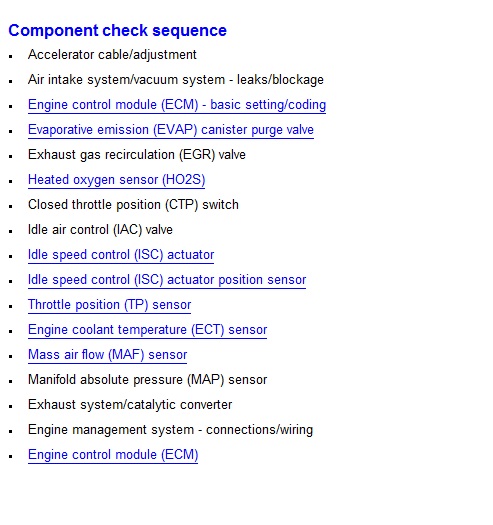Screen dimensions: 493x525
Task: Follow the Mass air flow (MAF) sensor link
Action: pos(108,355)
